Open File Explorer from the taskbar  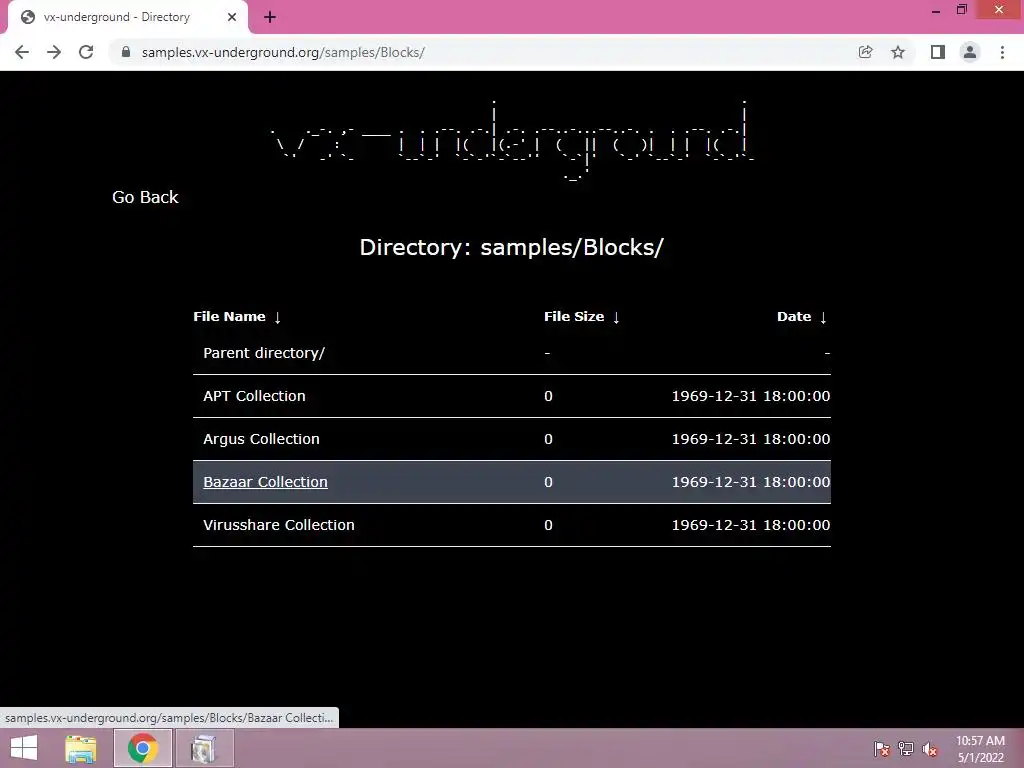pos(81,748)
